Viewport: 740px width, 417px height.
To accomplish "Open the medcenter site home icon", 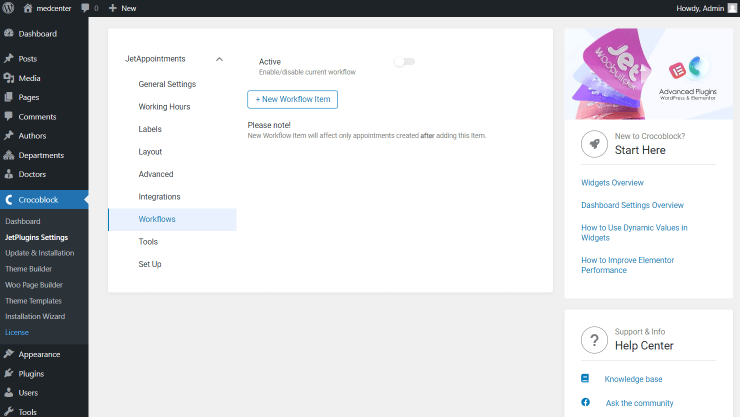I will pyautogui.click(x=28, y=8).
